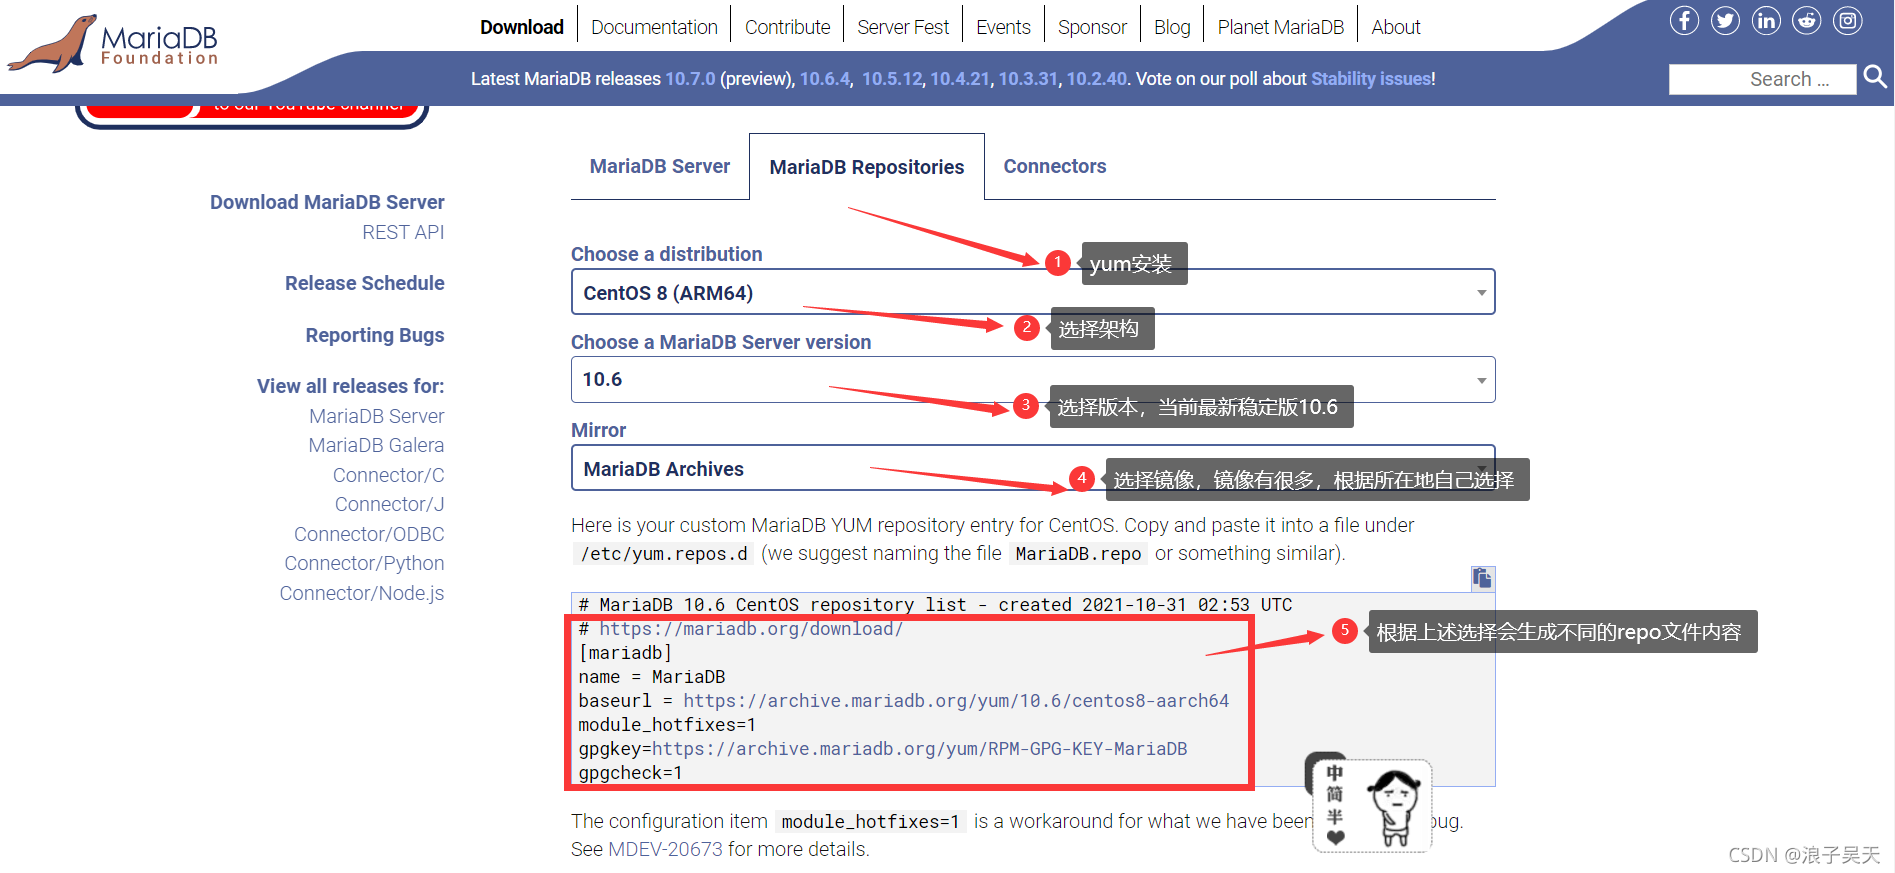Click the MariaDB.repo filename text
The width and height of the screenshot is (1895, 873).
1078,554
